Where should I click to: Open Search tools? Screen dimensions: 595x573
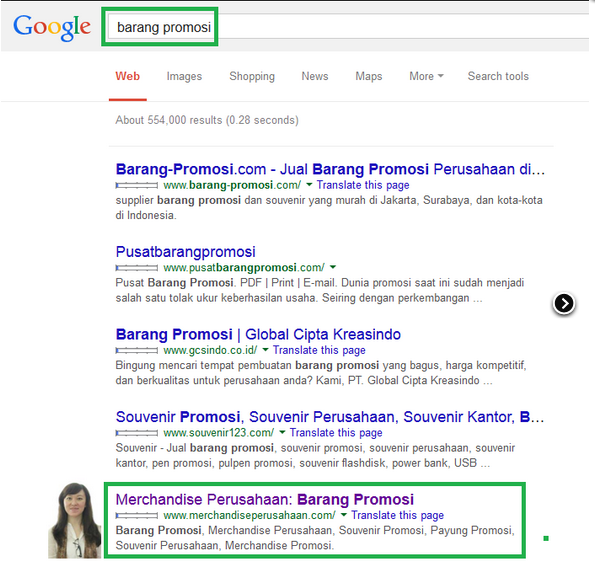(x=498, y=76)
